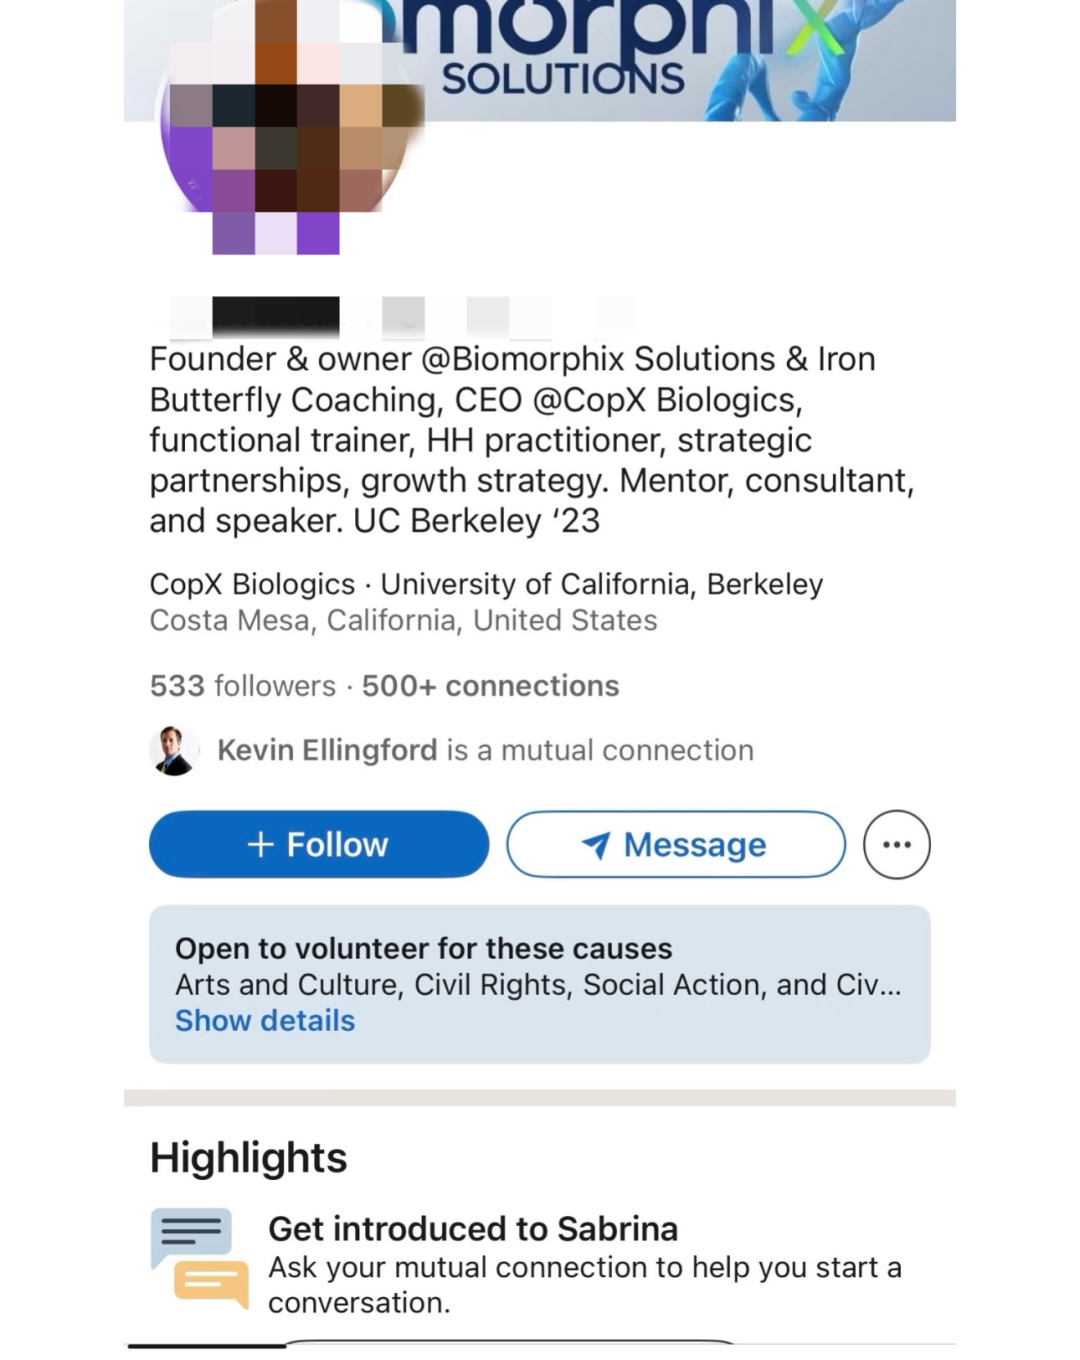The height and width of the screenshot is (1360, 1080).
Task: Open the pixelated profile picture
Action: (290, 125)
